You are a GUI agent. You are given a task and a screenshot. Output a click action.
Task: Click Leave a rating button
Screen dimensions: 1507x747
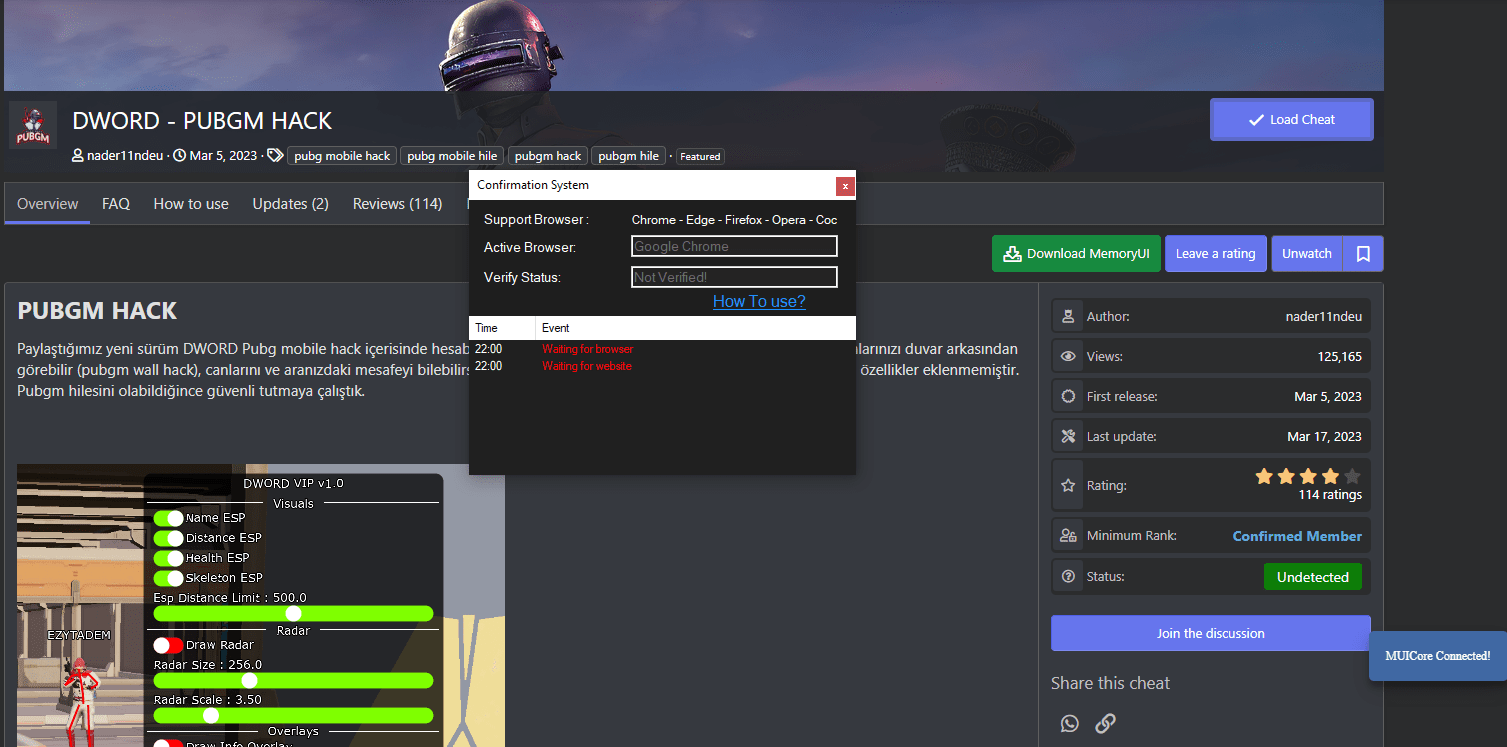(x=1215, y=254)
